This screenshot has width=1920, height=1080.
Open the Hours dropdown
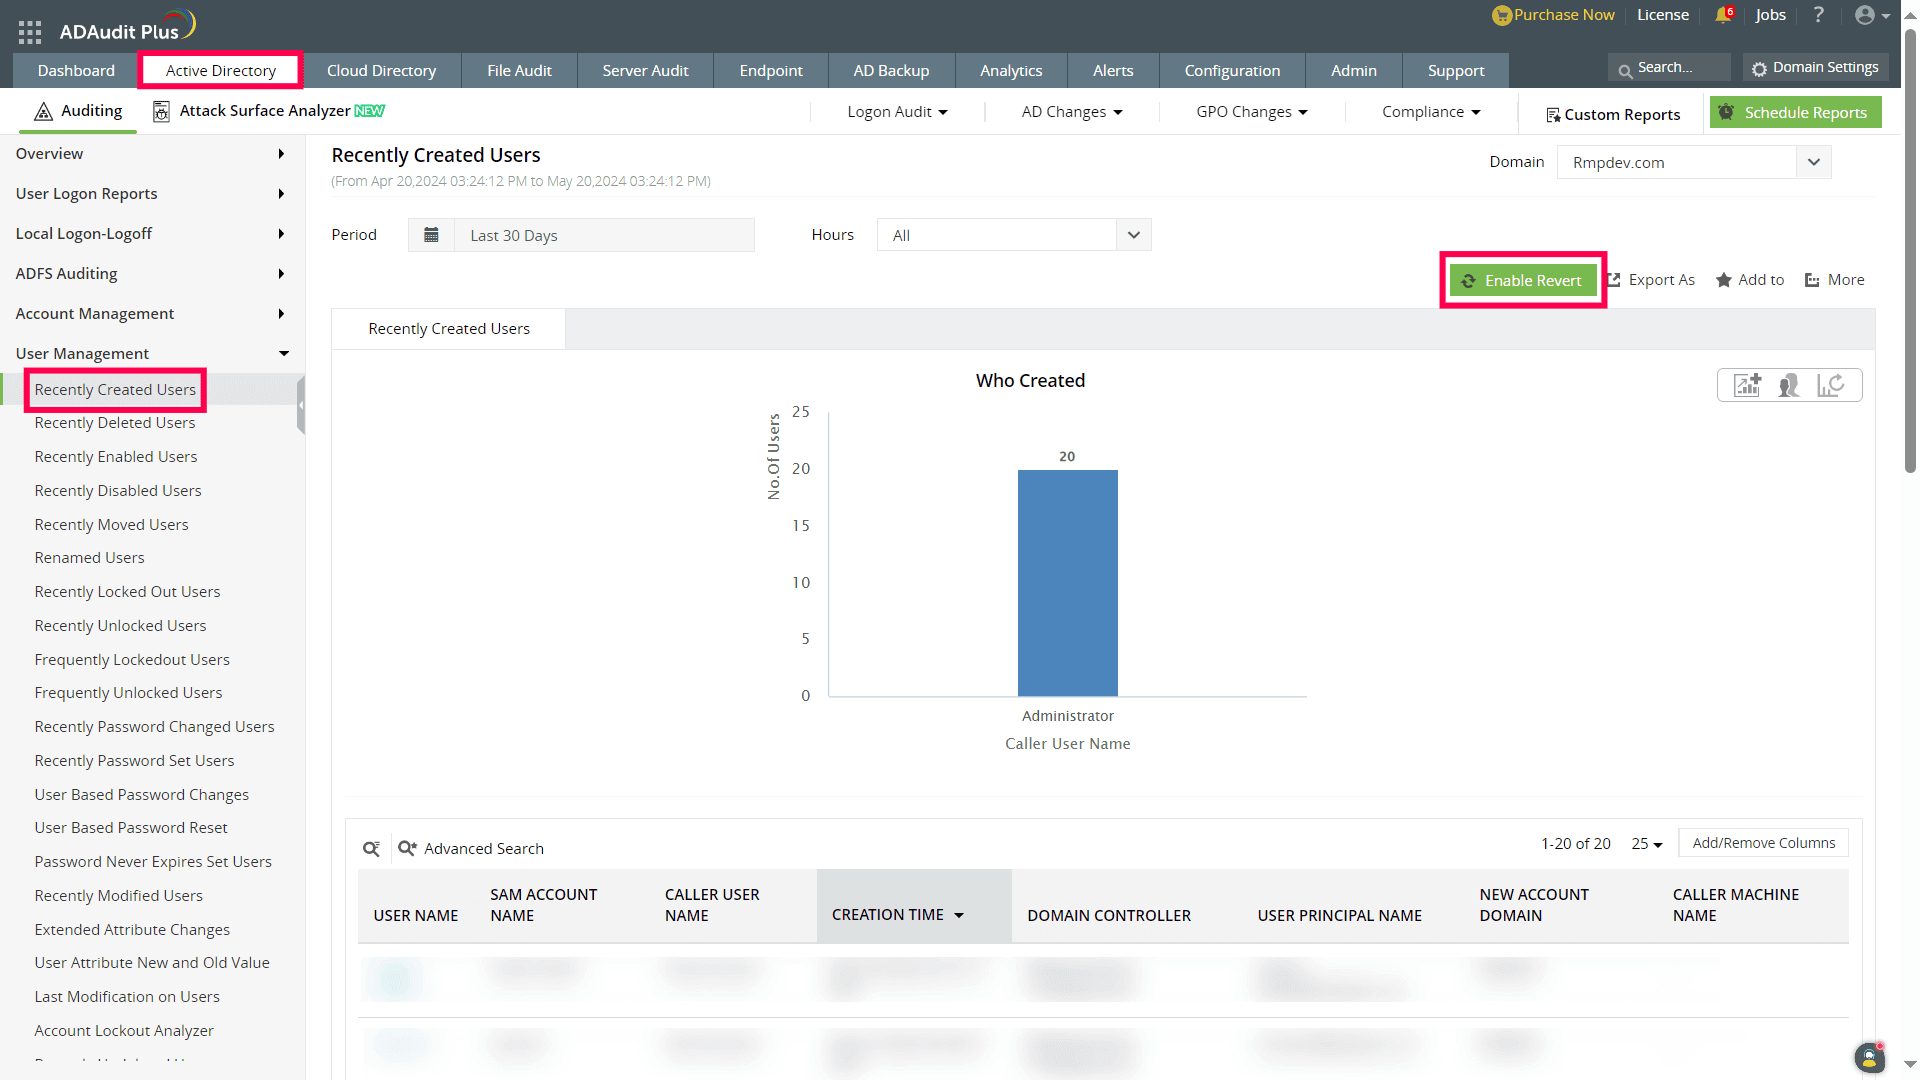coord(1133,235)
